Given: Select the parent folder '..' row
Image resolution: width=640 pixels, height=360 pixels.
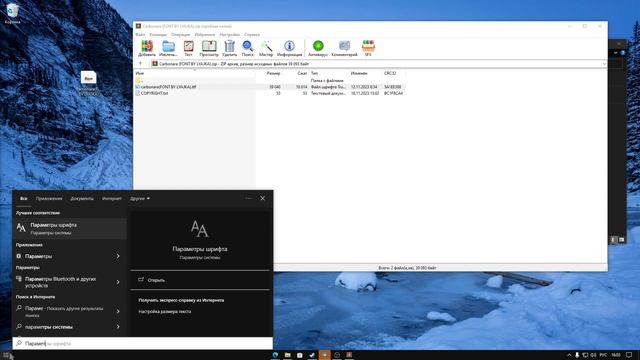Looking at the screenshot, I should point(269,80).
